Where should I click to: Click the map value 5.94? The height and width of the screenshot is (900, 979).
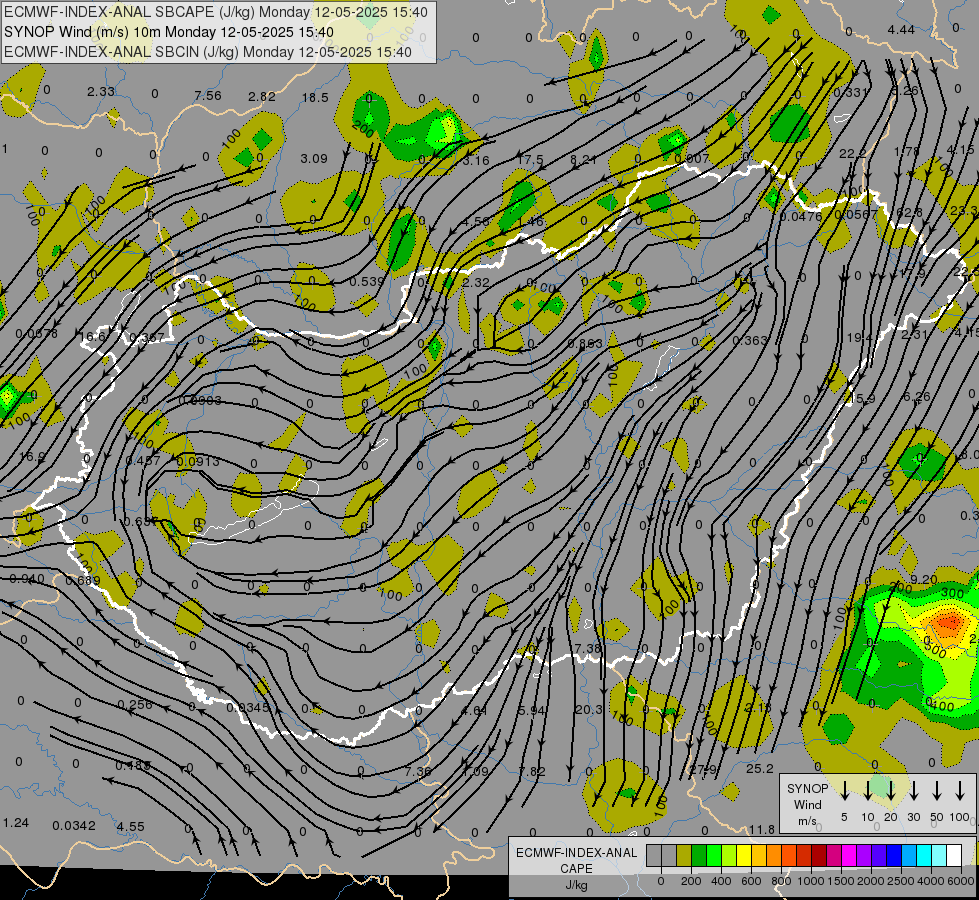[x=532, y=711]
